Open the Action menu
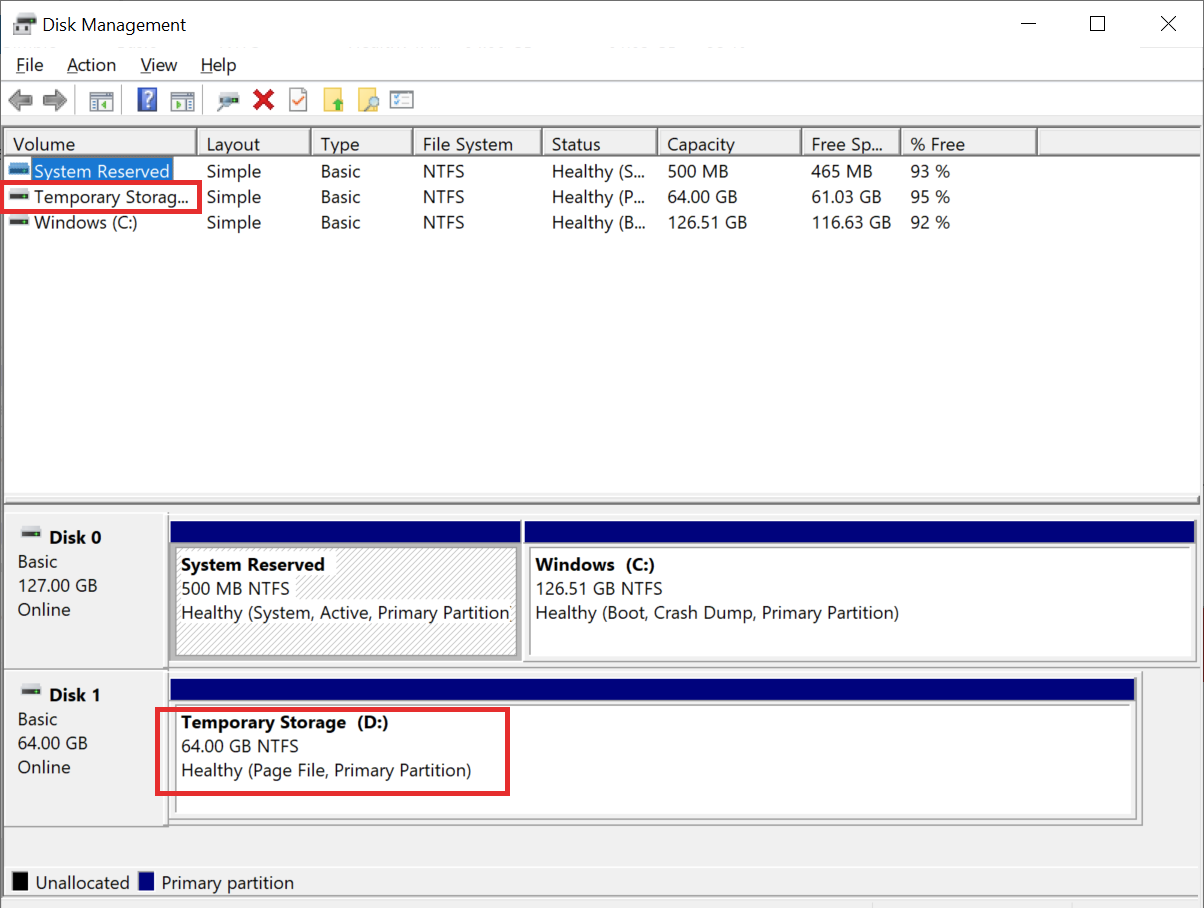1204x908 pixels. pos(91,65)
